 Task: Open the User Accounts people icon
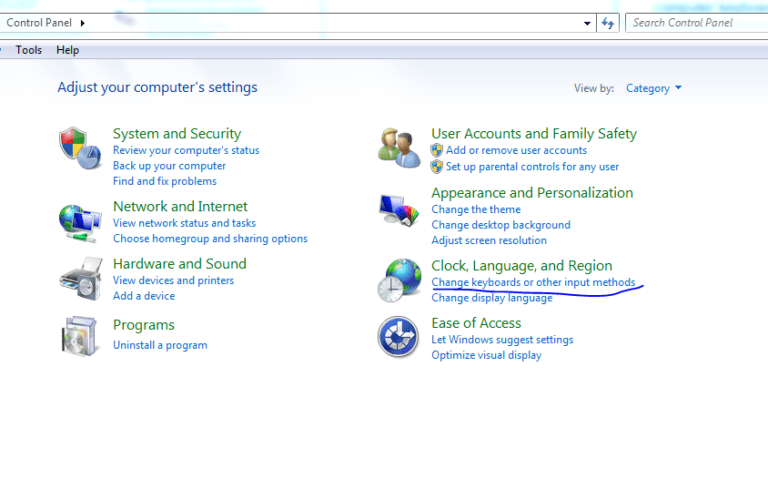click(399, 148)
